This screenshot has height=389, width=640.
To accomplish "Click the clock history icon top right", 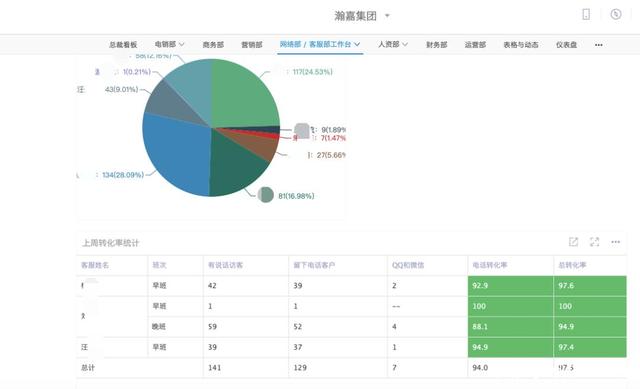I will pyautogui.click(x=616, y=15).
